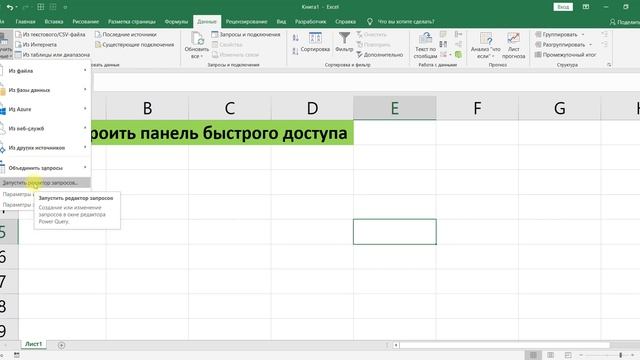Open the 'Сортировка' sort dialog
The width and height of the screenshot is (640, 360).
click(x=315, y=42)
